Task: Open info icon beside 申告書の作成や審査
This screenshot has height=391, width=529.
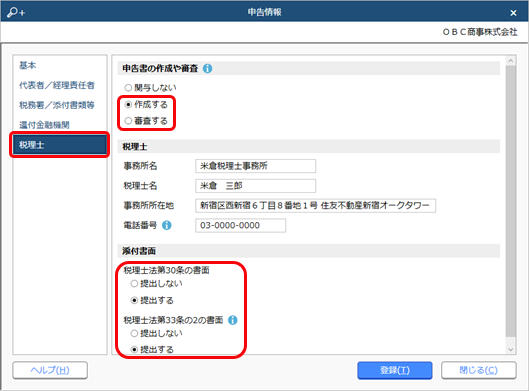Action: tap(207, 68)
